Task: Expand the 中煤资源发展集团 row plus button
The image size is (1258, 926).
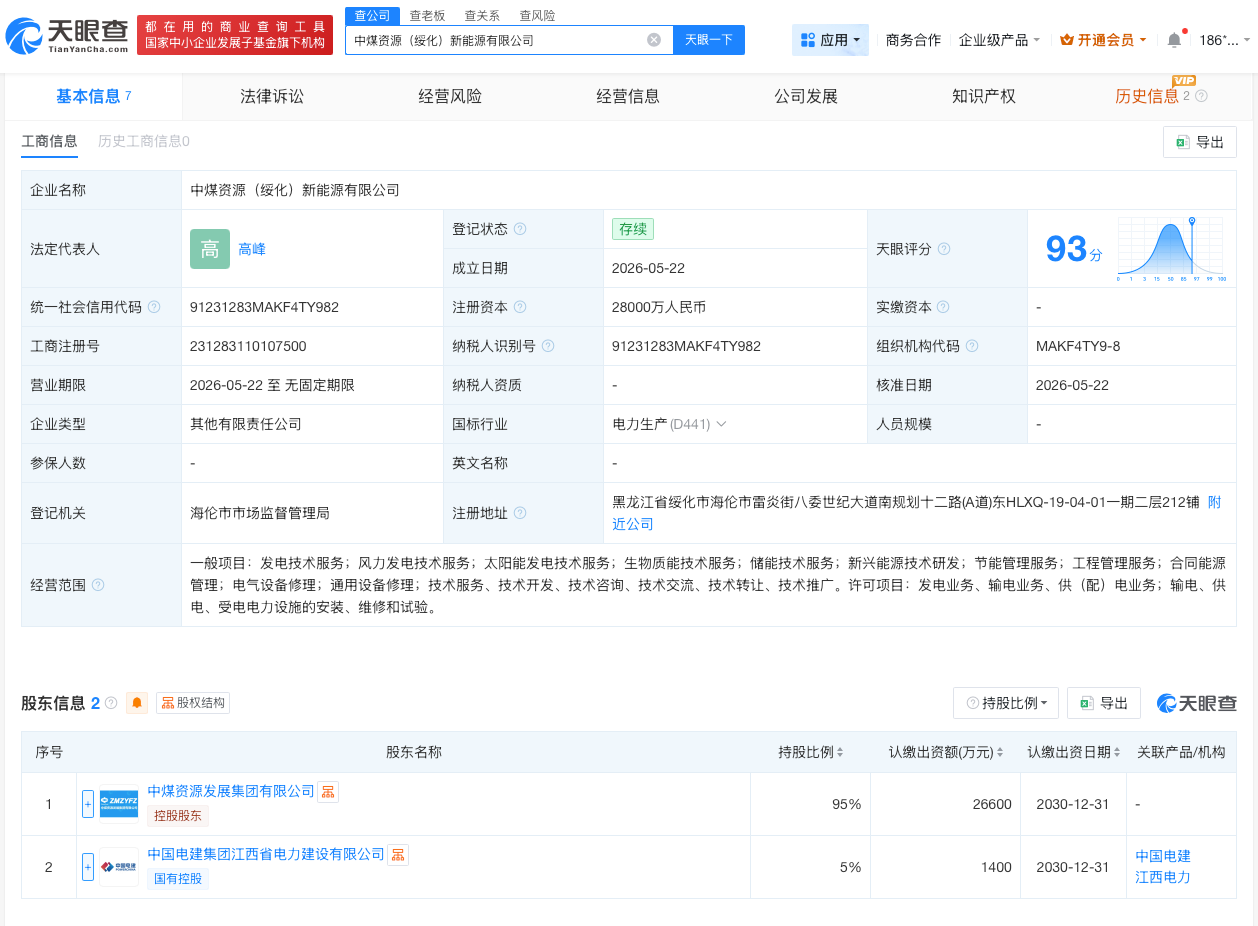Action: click(88, 803)
